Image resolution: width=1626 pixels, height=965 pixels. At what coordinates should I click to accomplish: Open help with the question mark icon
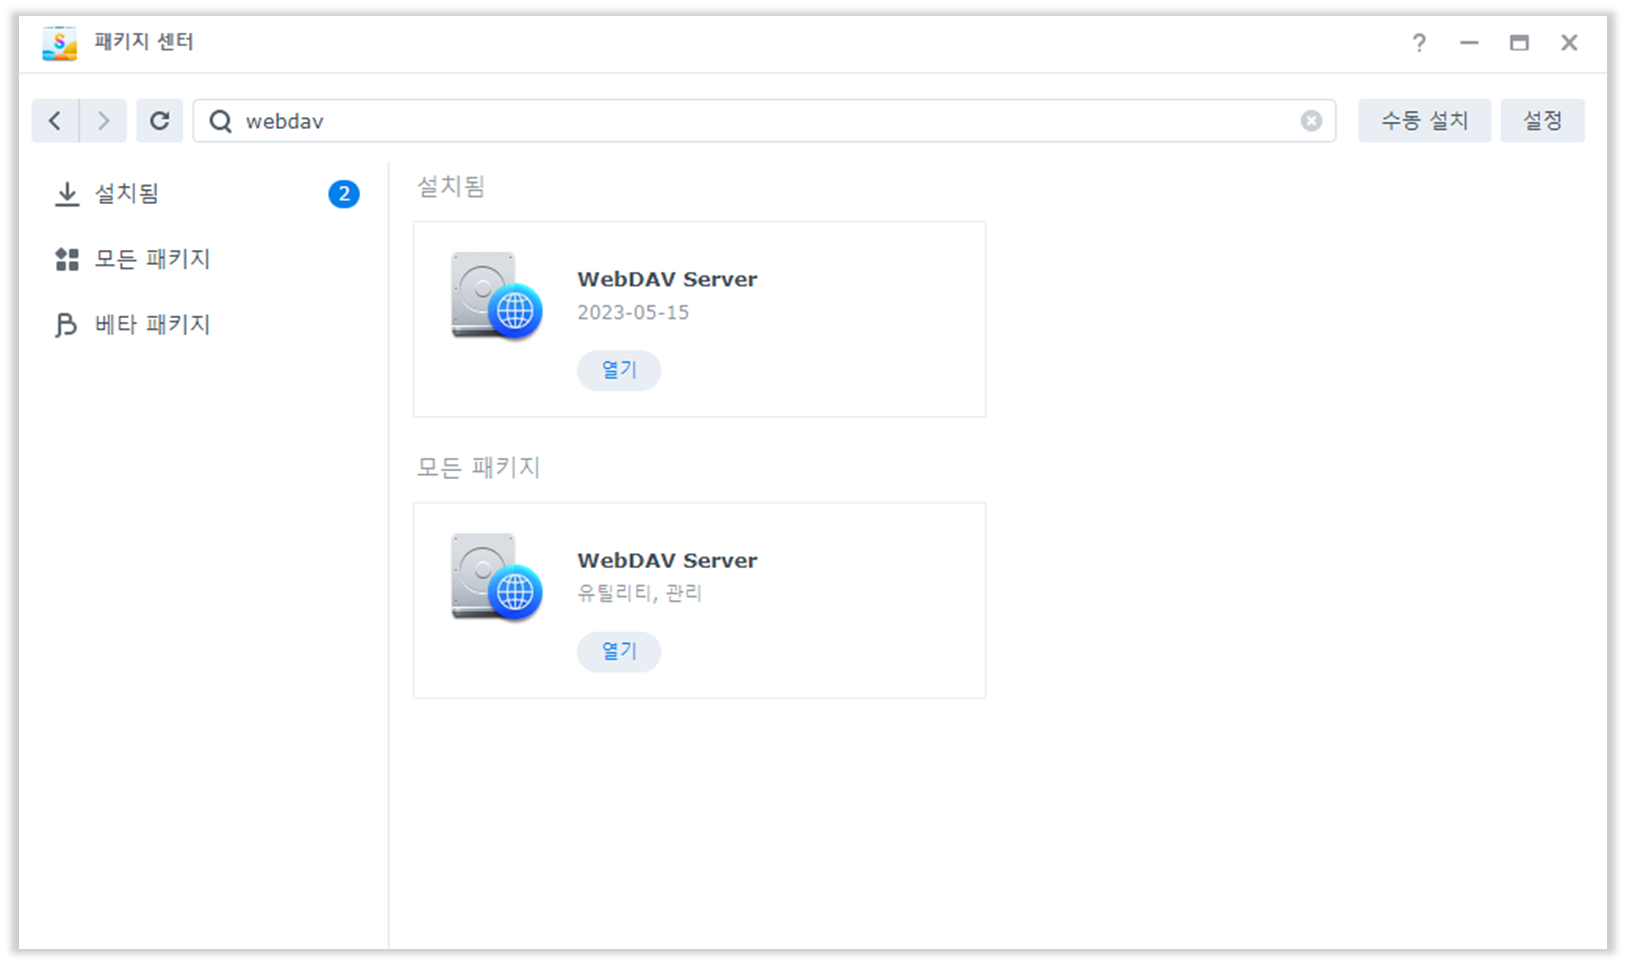[1419, 43]
